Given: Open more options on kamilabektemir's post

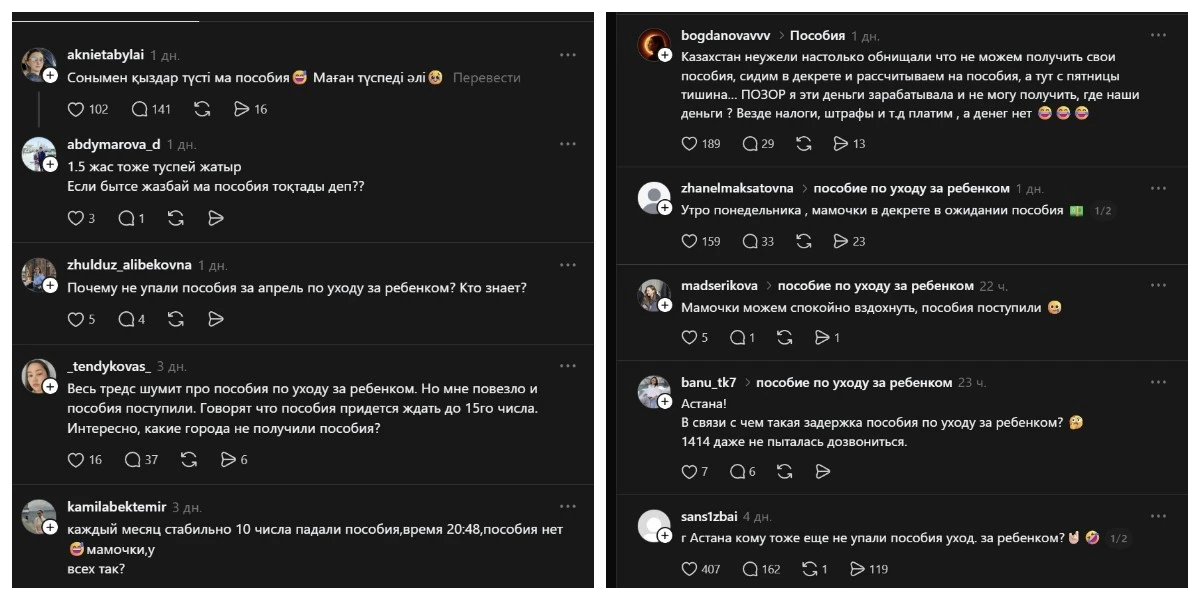Looking at the screenshot, I should pos(568,506).
